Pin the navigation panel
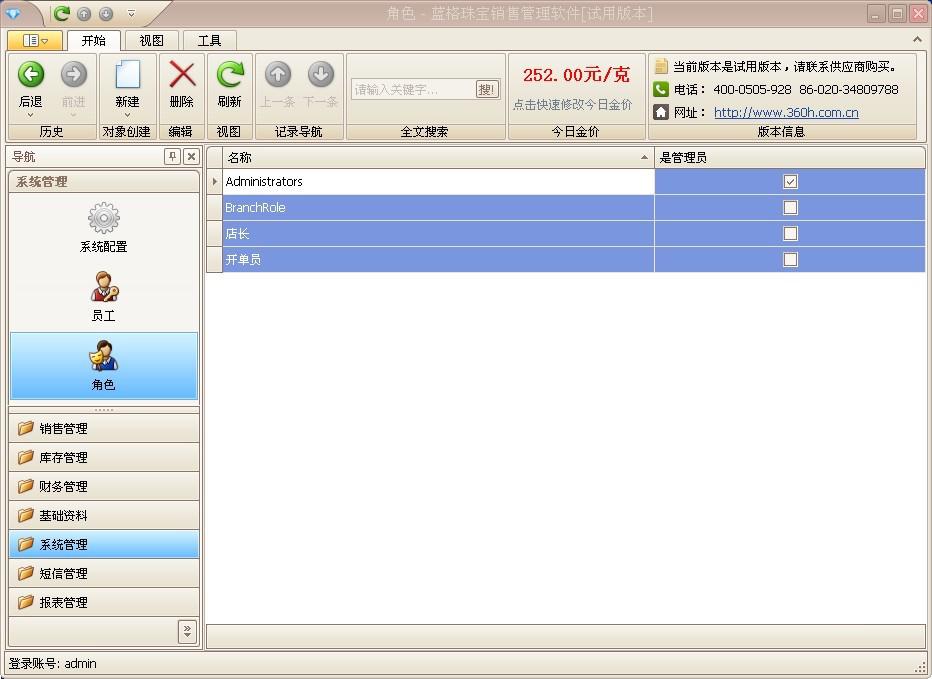This screenshot has width=932, height=679. coord(172,156)
